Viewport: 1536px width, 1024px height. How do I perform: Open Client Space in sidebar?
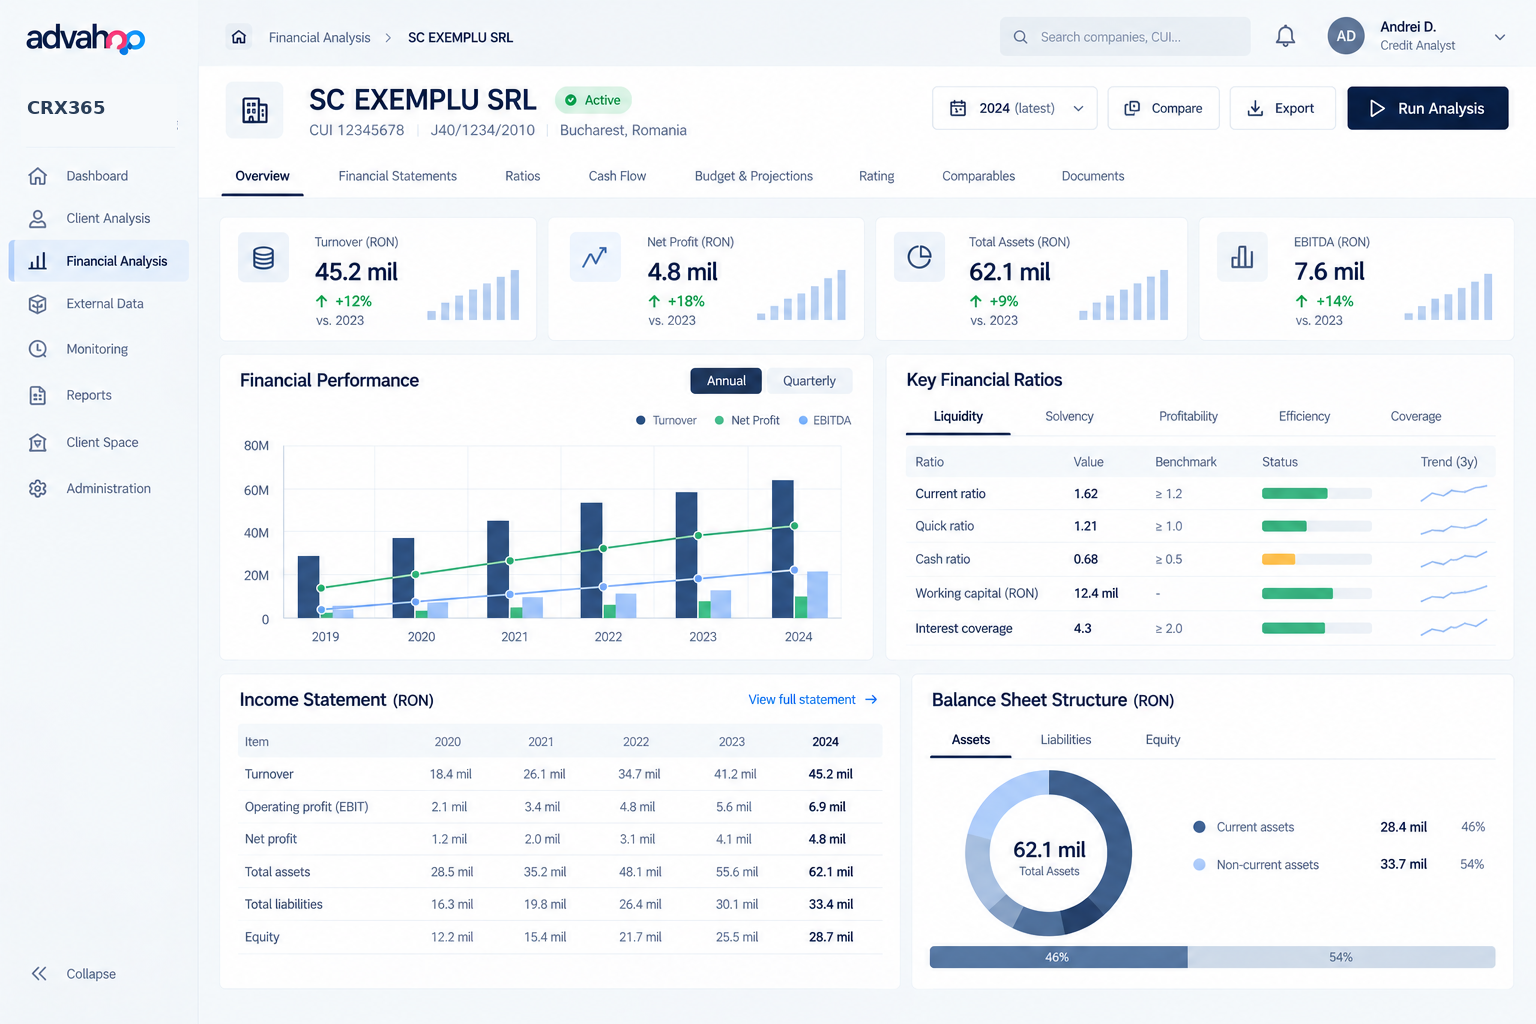(x=98, y=442)
